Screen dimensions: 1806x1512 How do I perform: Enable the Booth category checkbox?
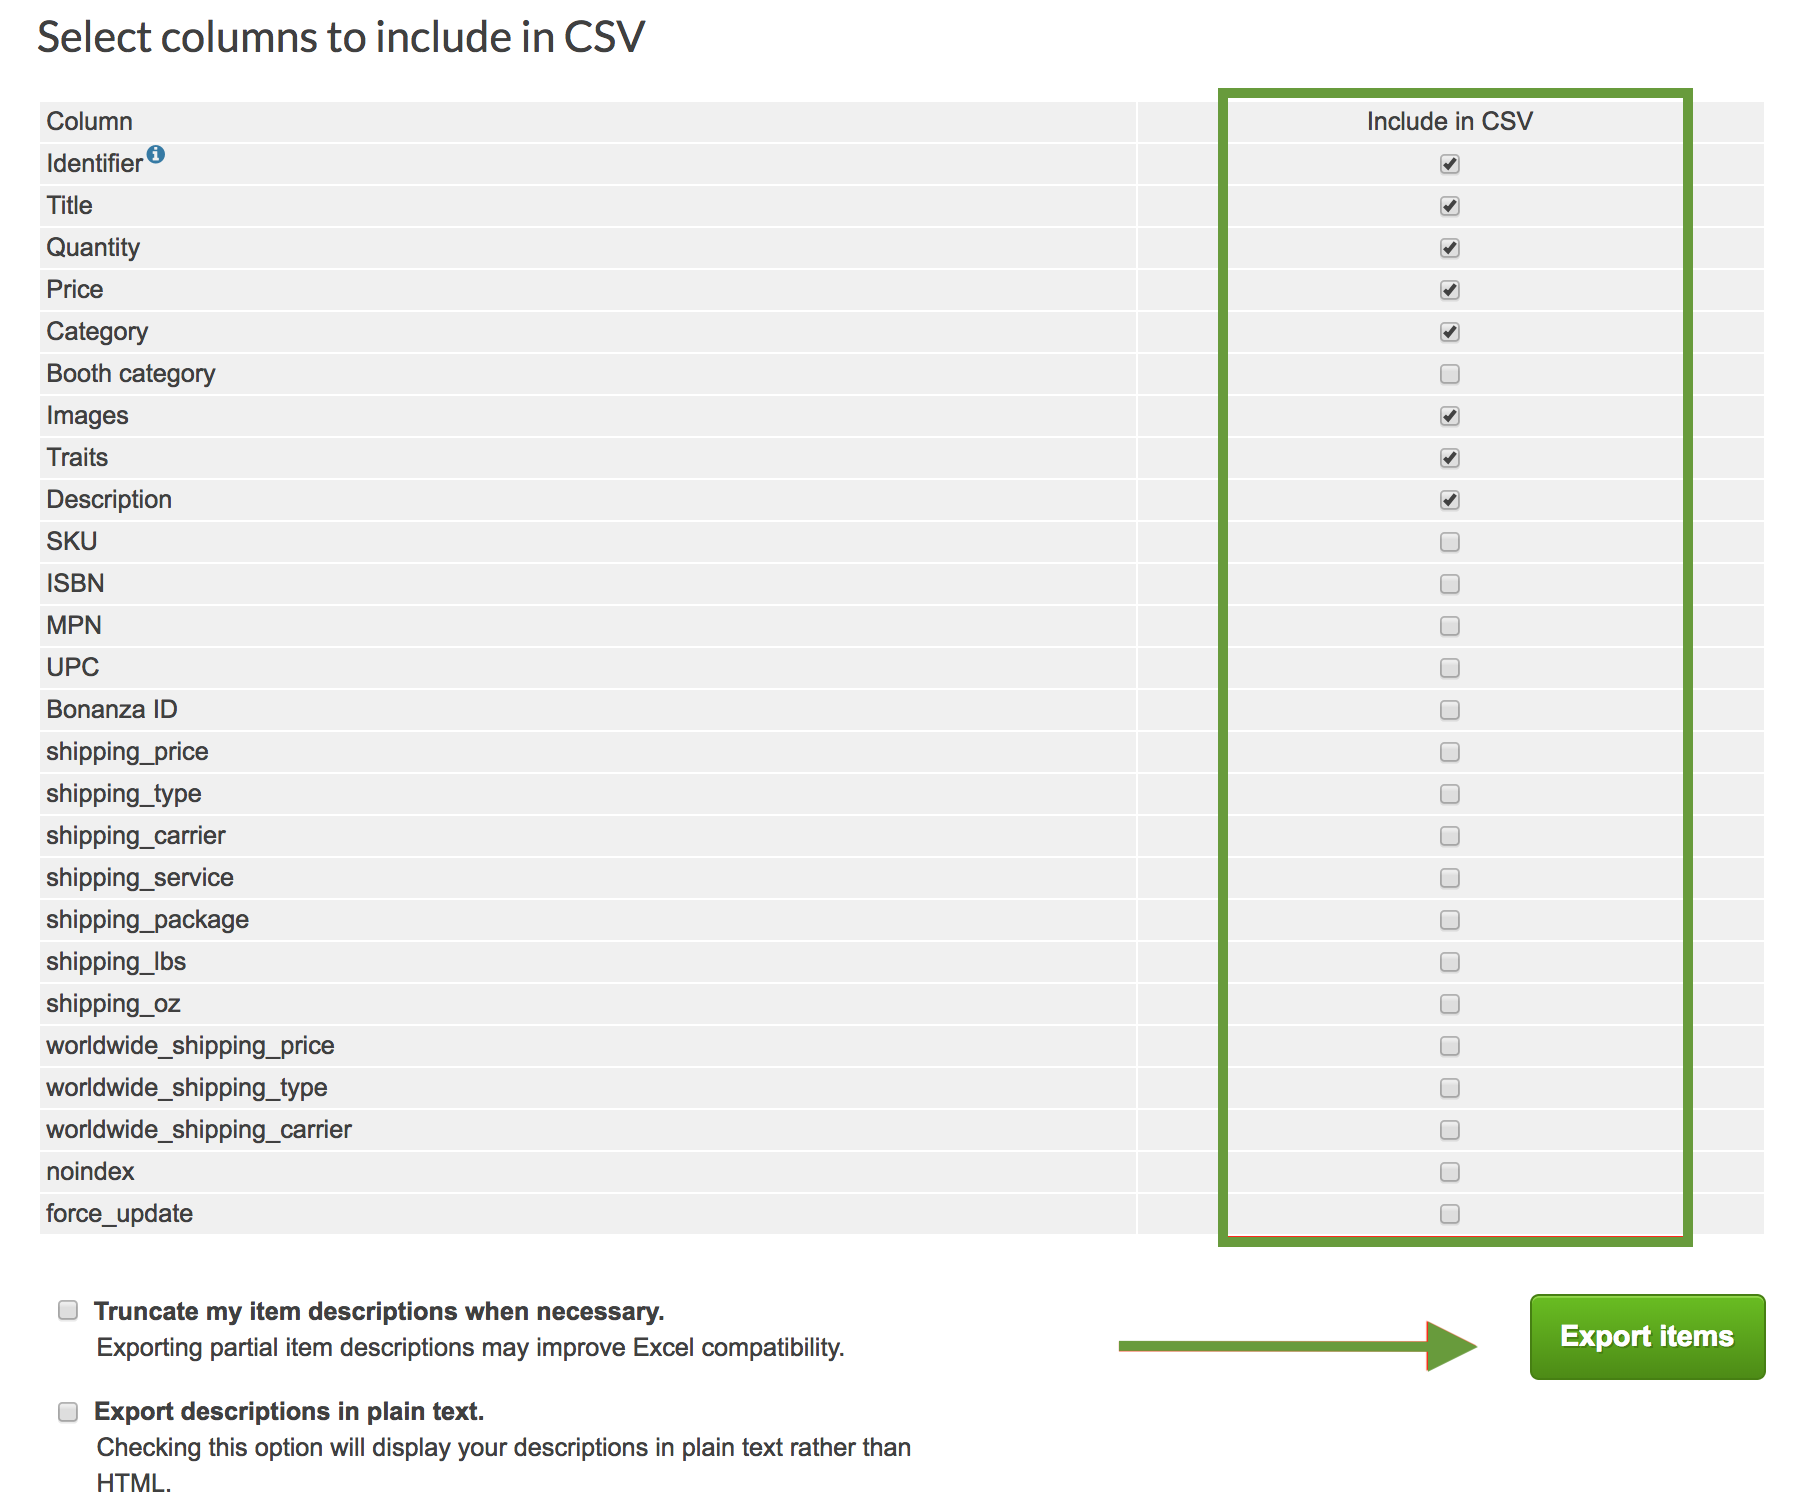(x=1449, y=374)
